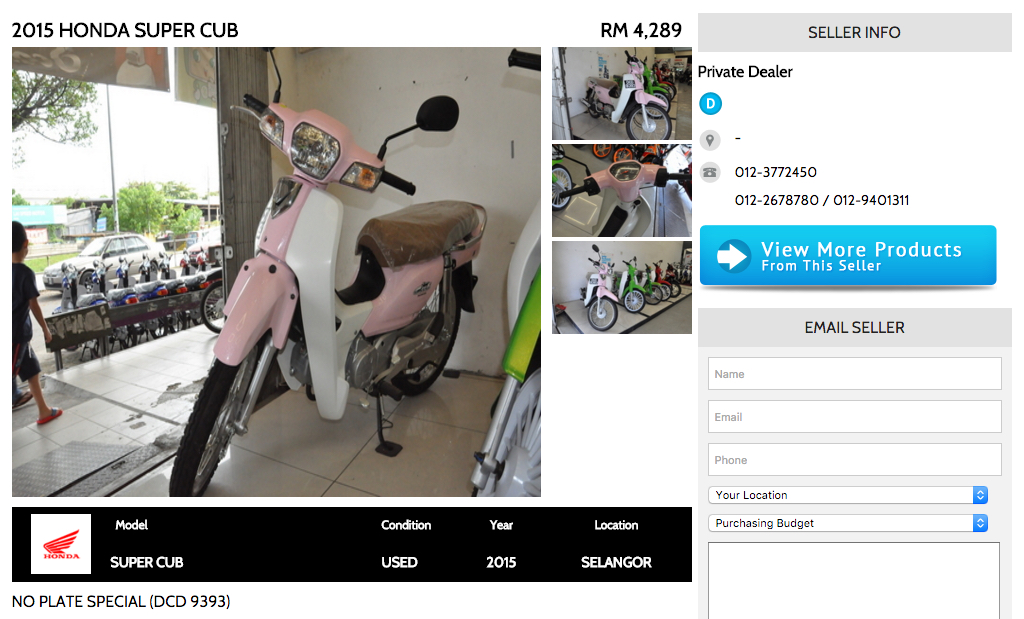
Task: Focus the Phone input field
Action: tap(854, 460)
